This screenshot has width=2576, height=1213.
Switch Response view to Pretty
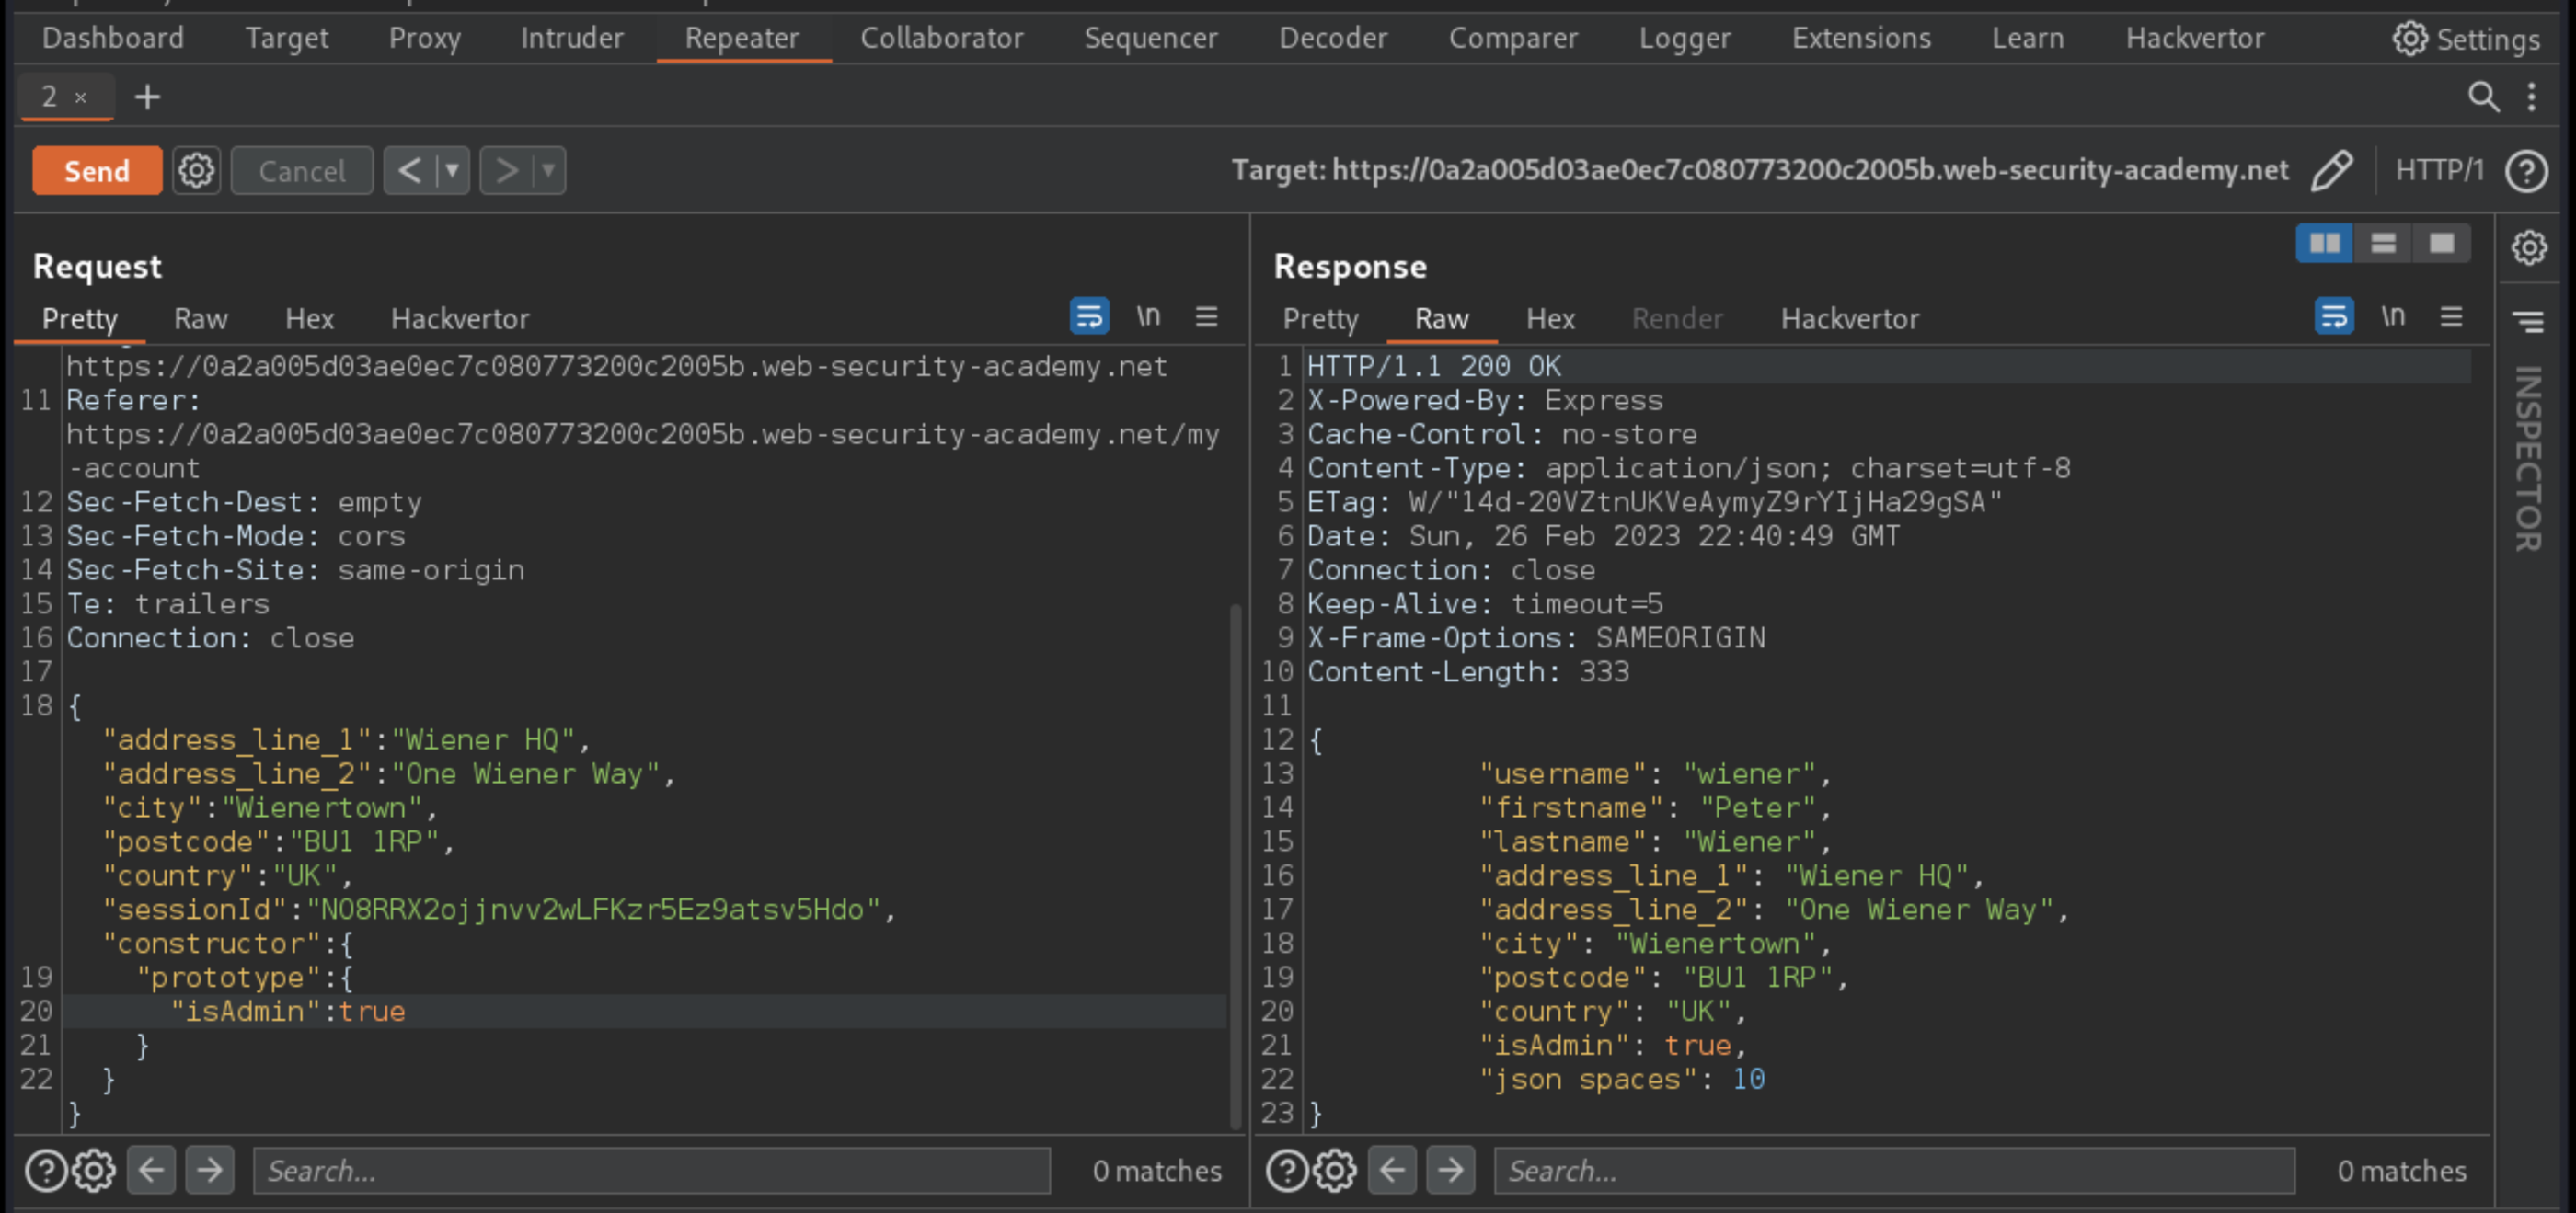pyautogui.click(x=1320, y=319)
